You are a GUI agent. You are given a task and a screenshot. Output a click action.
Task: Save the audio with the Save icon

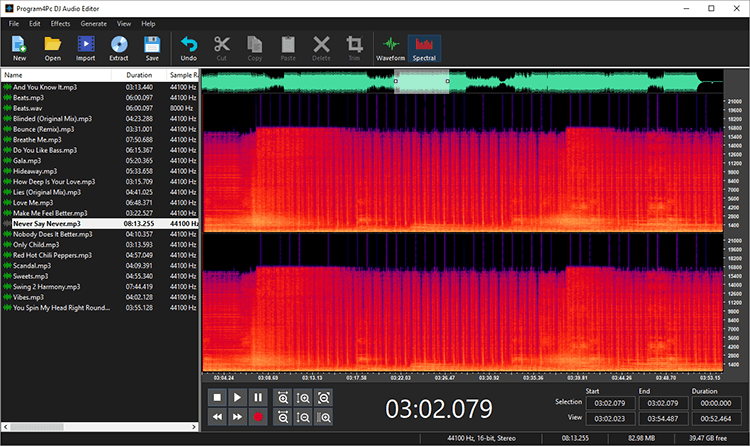click(x=152, y=47)
